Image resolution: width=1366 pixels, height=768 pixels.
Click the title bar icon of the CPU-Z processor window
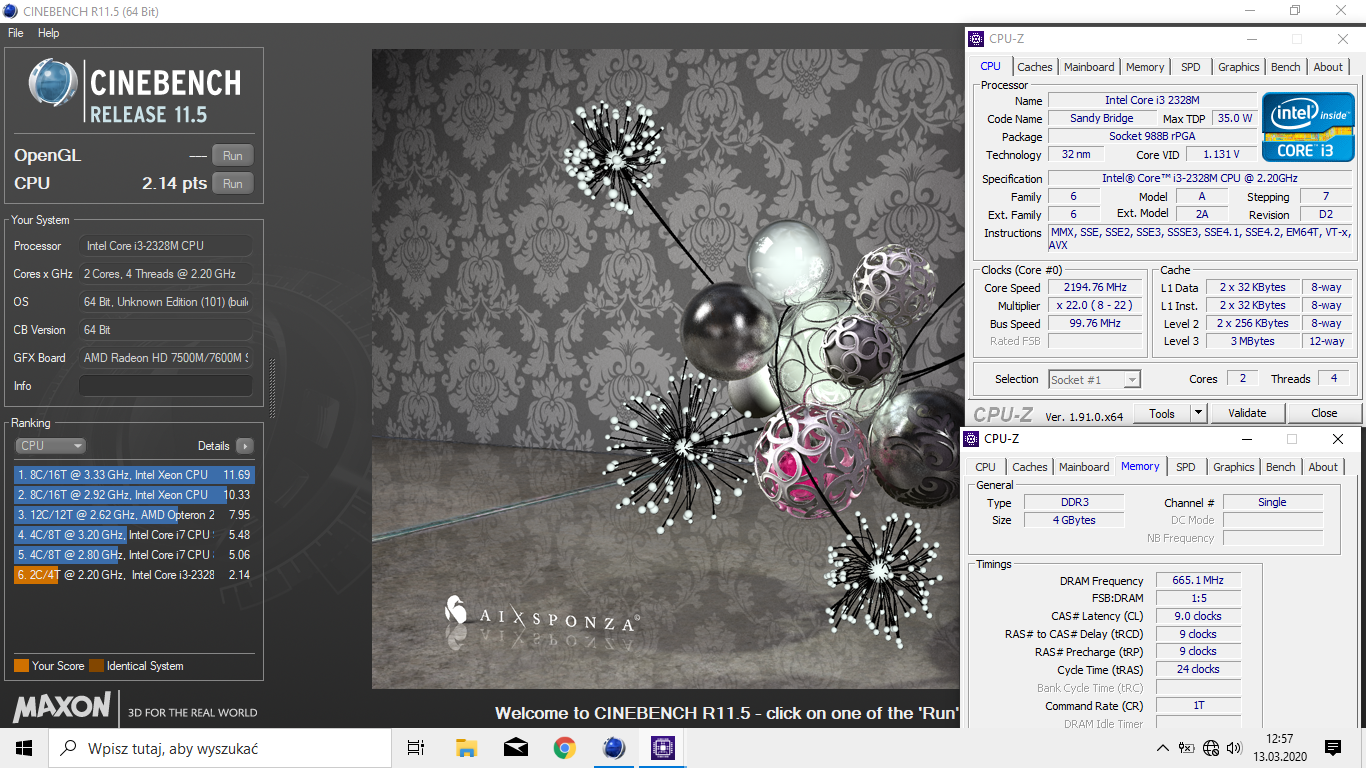pos(976,39)
